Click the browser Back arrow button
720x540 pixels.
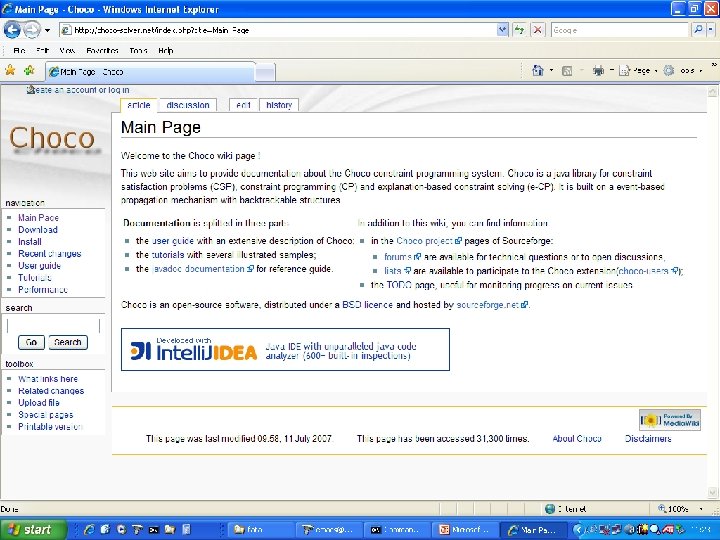point(12,30)
